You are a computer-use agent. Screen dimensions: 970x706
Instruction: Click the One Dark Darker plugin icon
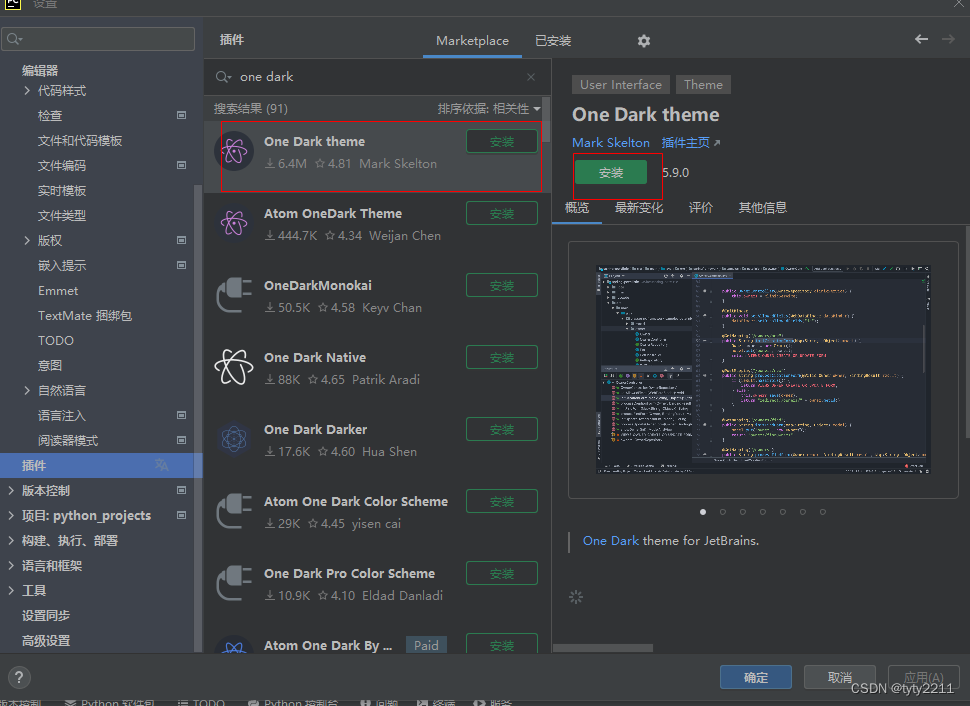tap(234, 439)
